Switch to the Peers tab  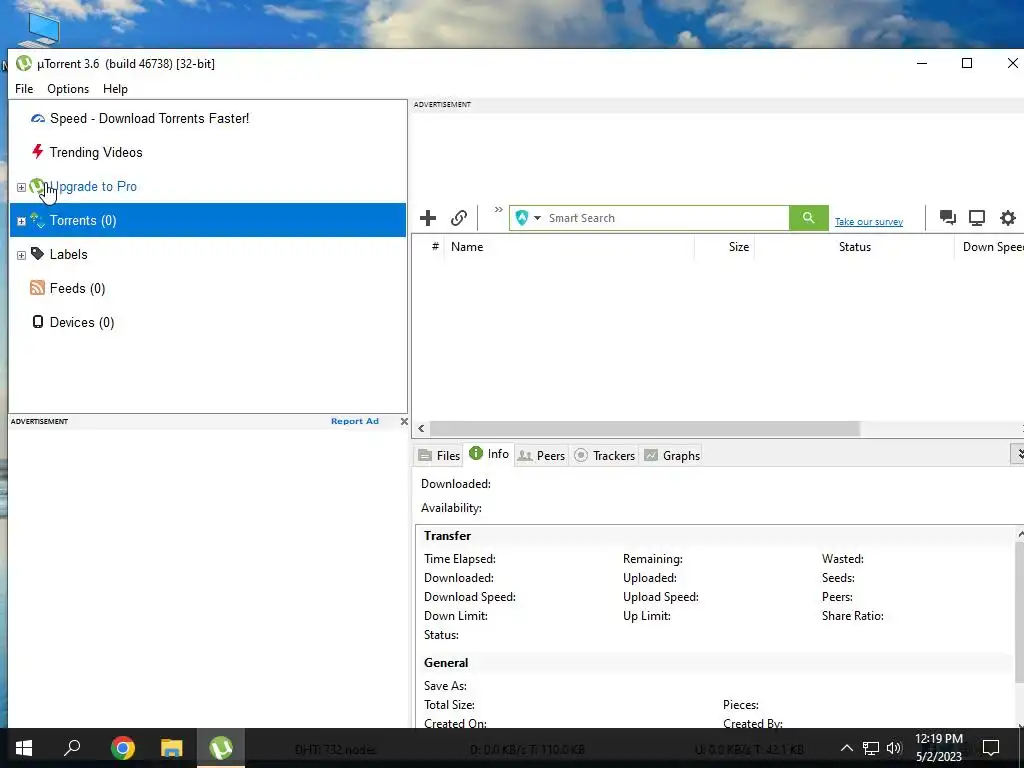pyautogui.click(x=541, y=455)
